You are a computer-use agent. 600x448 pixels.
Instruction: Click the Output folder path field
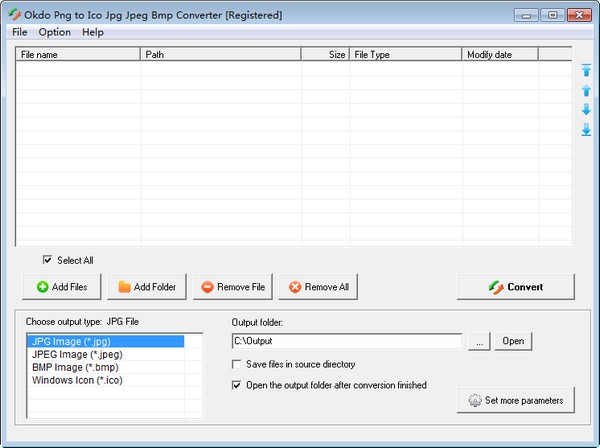(346, 341)
